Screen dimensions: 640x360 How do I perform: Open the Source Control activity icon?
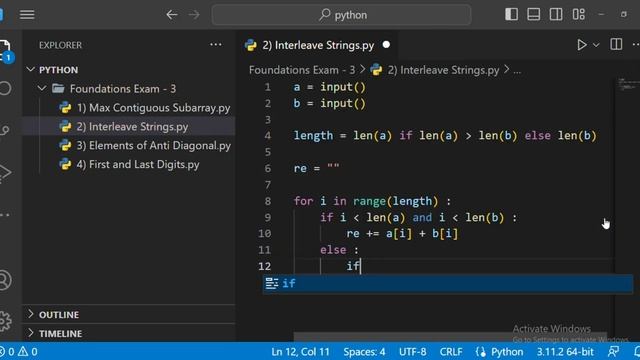point(5,131)
